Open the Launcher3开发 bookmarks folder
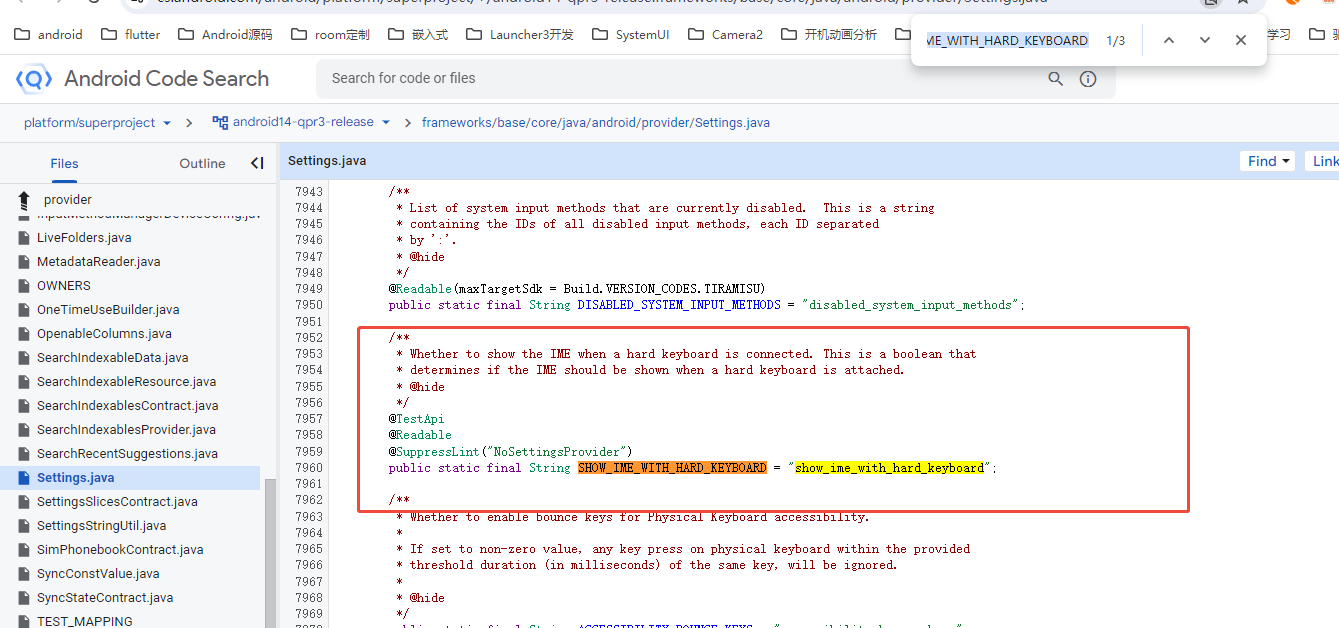The image size is (1339, 628). click(x=520, y=34)
